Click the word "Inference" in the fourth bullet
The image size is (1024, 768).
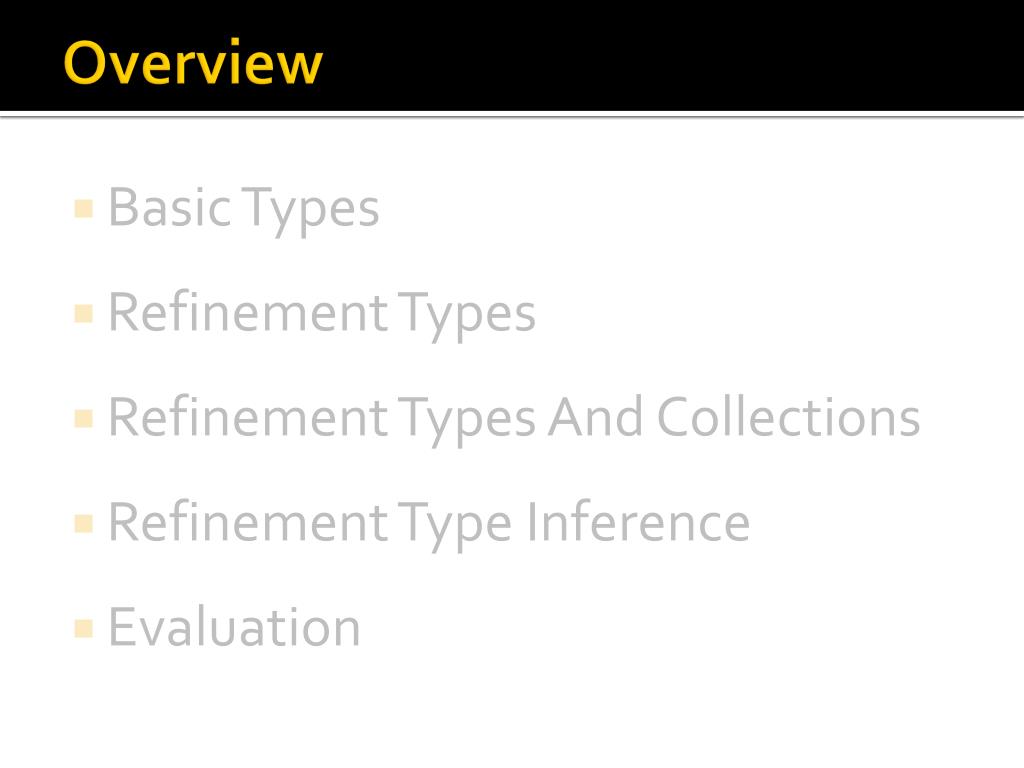click(638, 522)
